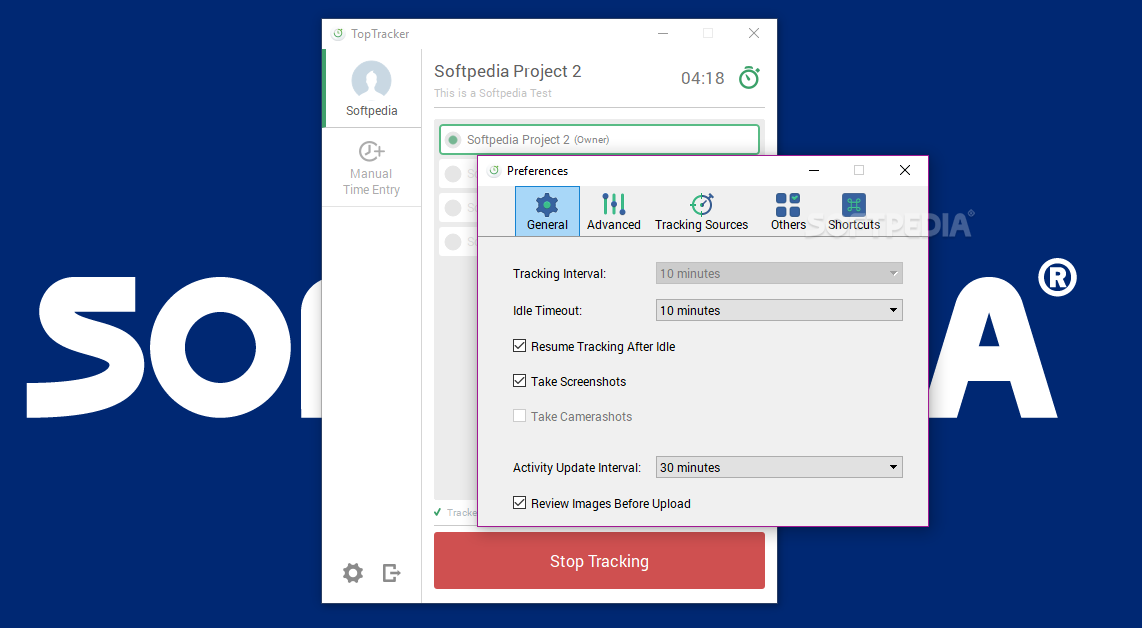Click the Tracking Interval label
The height and width of the screenshot is (628, 1142).
coord(559,274)
